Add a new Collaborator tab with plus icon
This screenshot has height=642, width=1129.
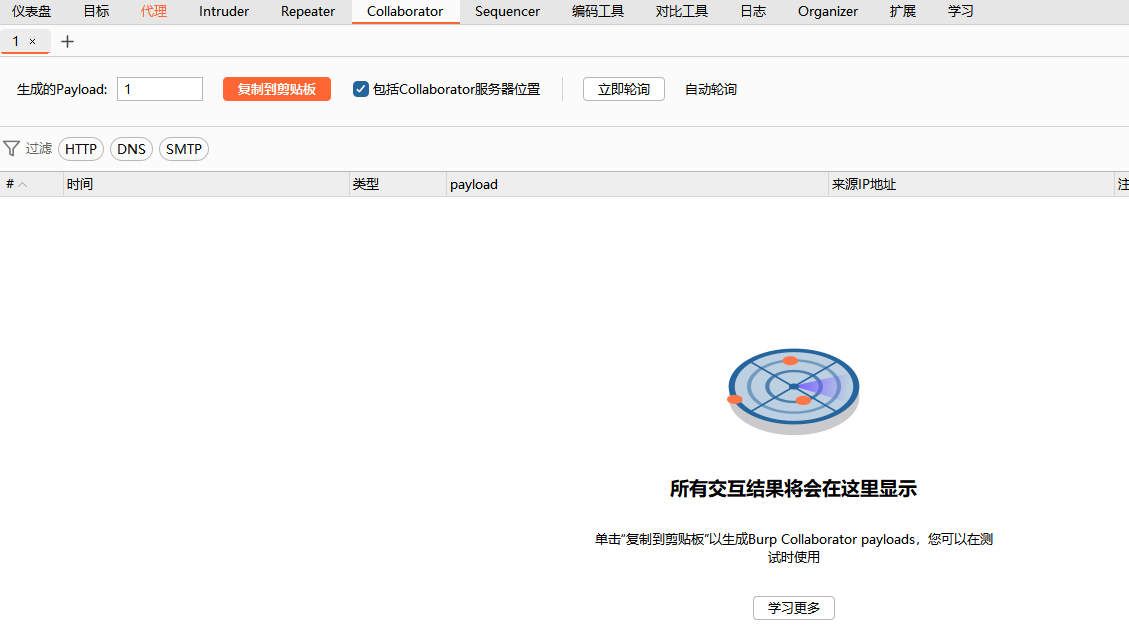[67, 41]
